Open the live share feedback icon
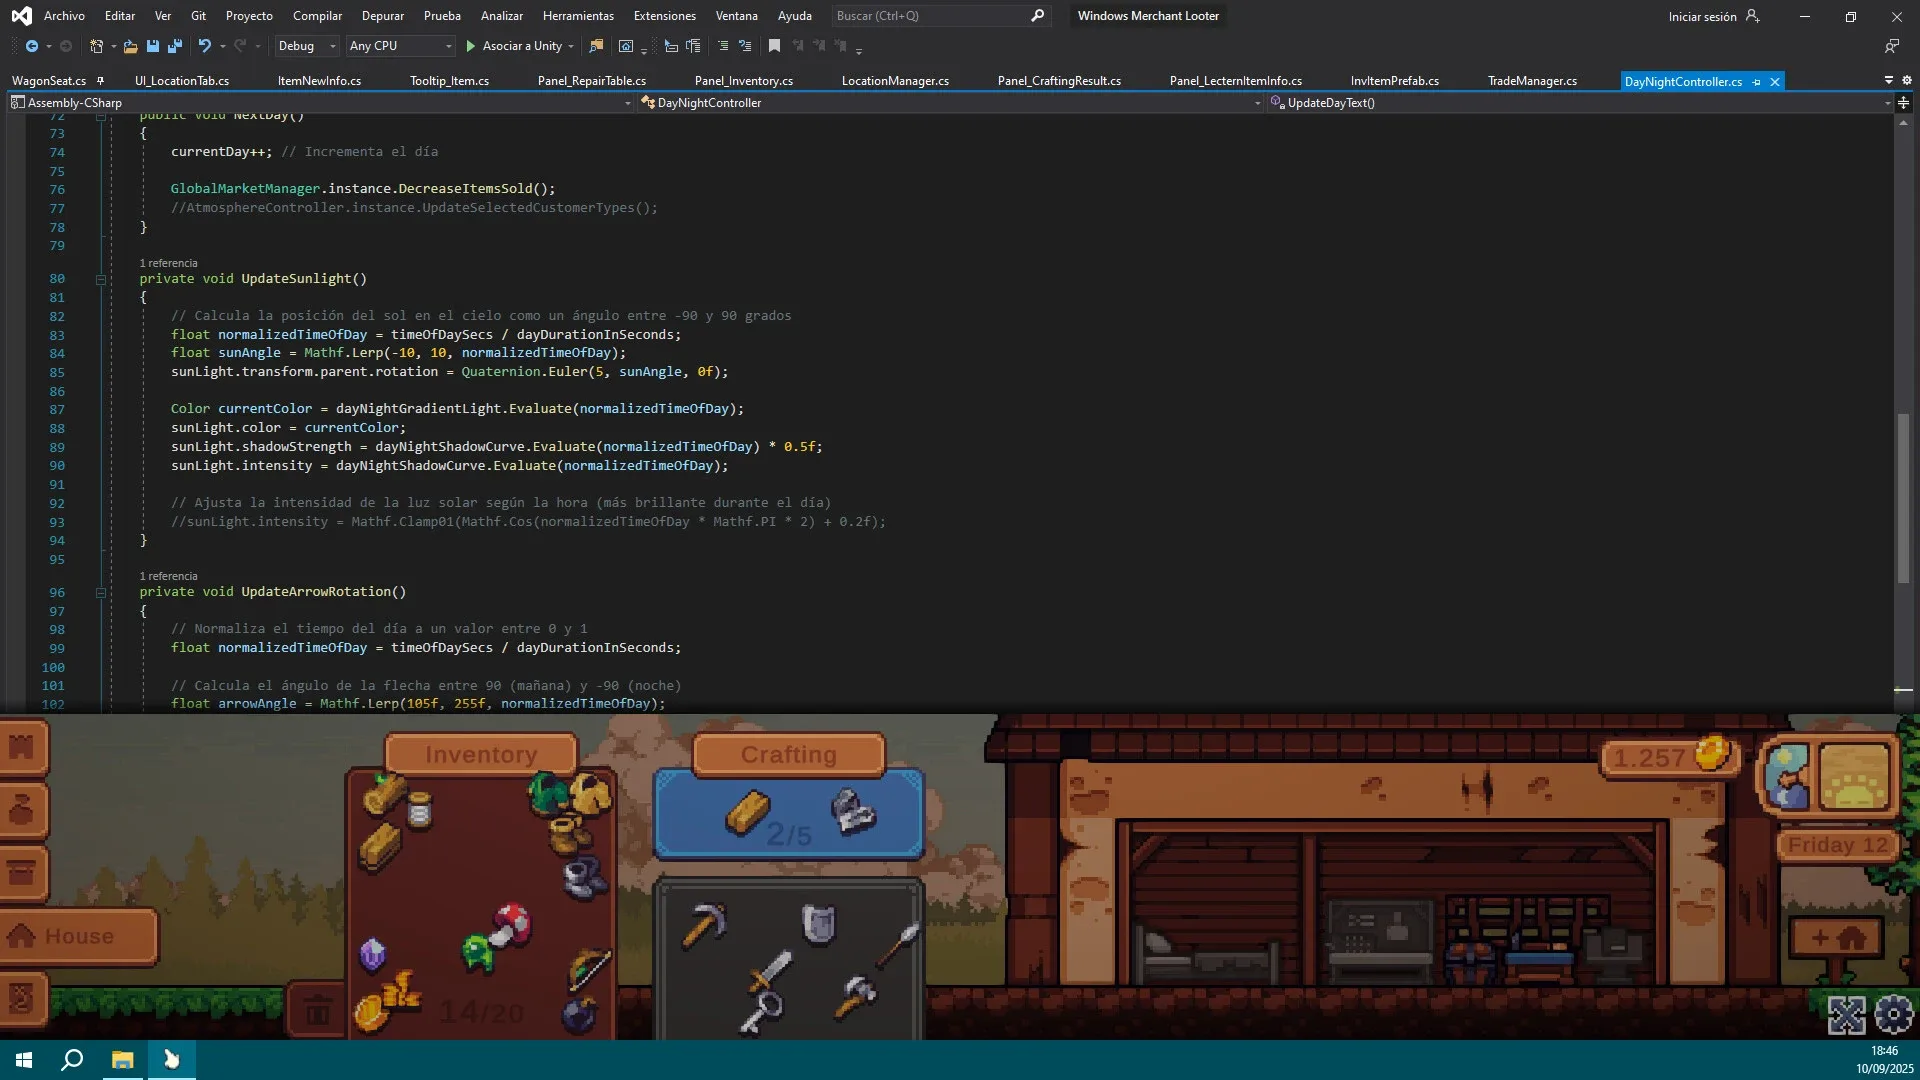 click(x=1891, y=46)
